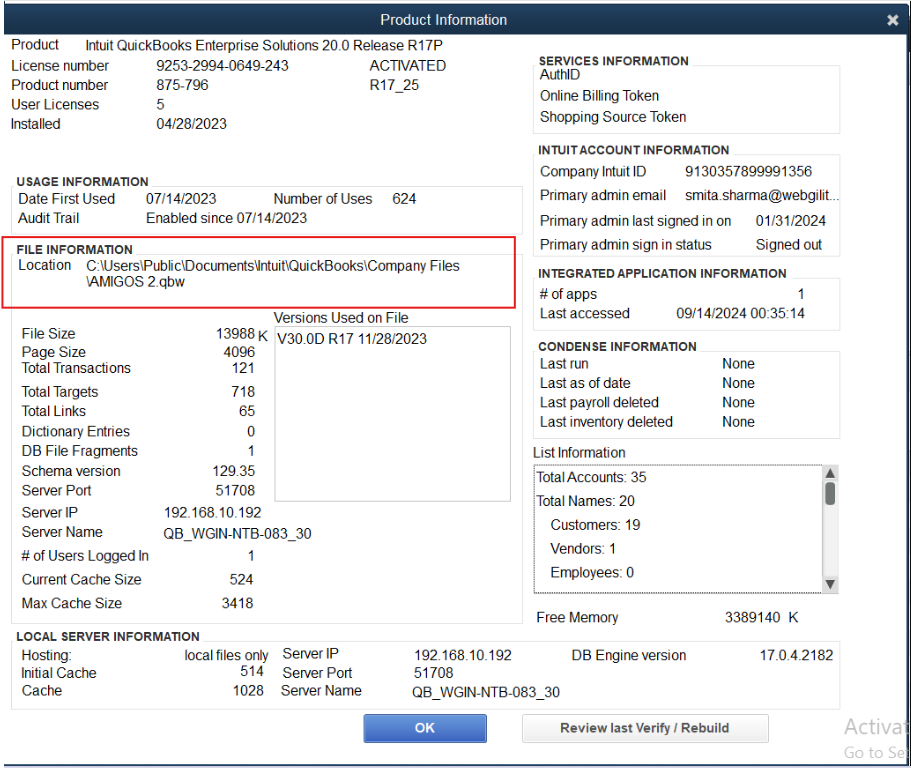Click the DB Engine version 17.0.4.2182
The height and width of the screenshot is (768, 911).
[796, 655]
